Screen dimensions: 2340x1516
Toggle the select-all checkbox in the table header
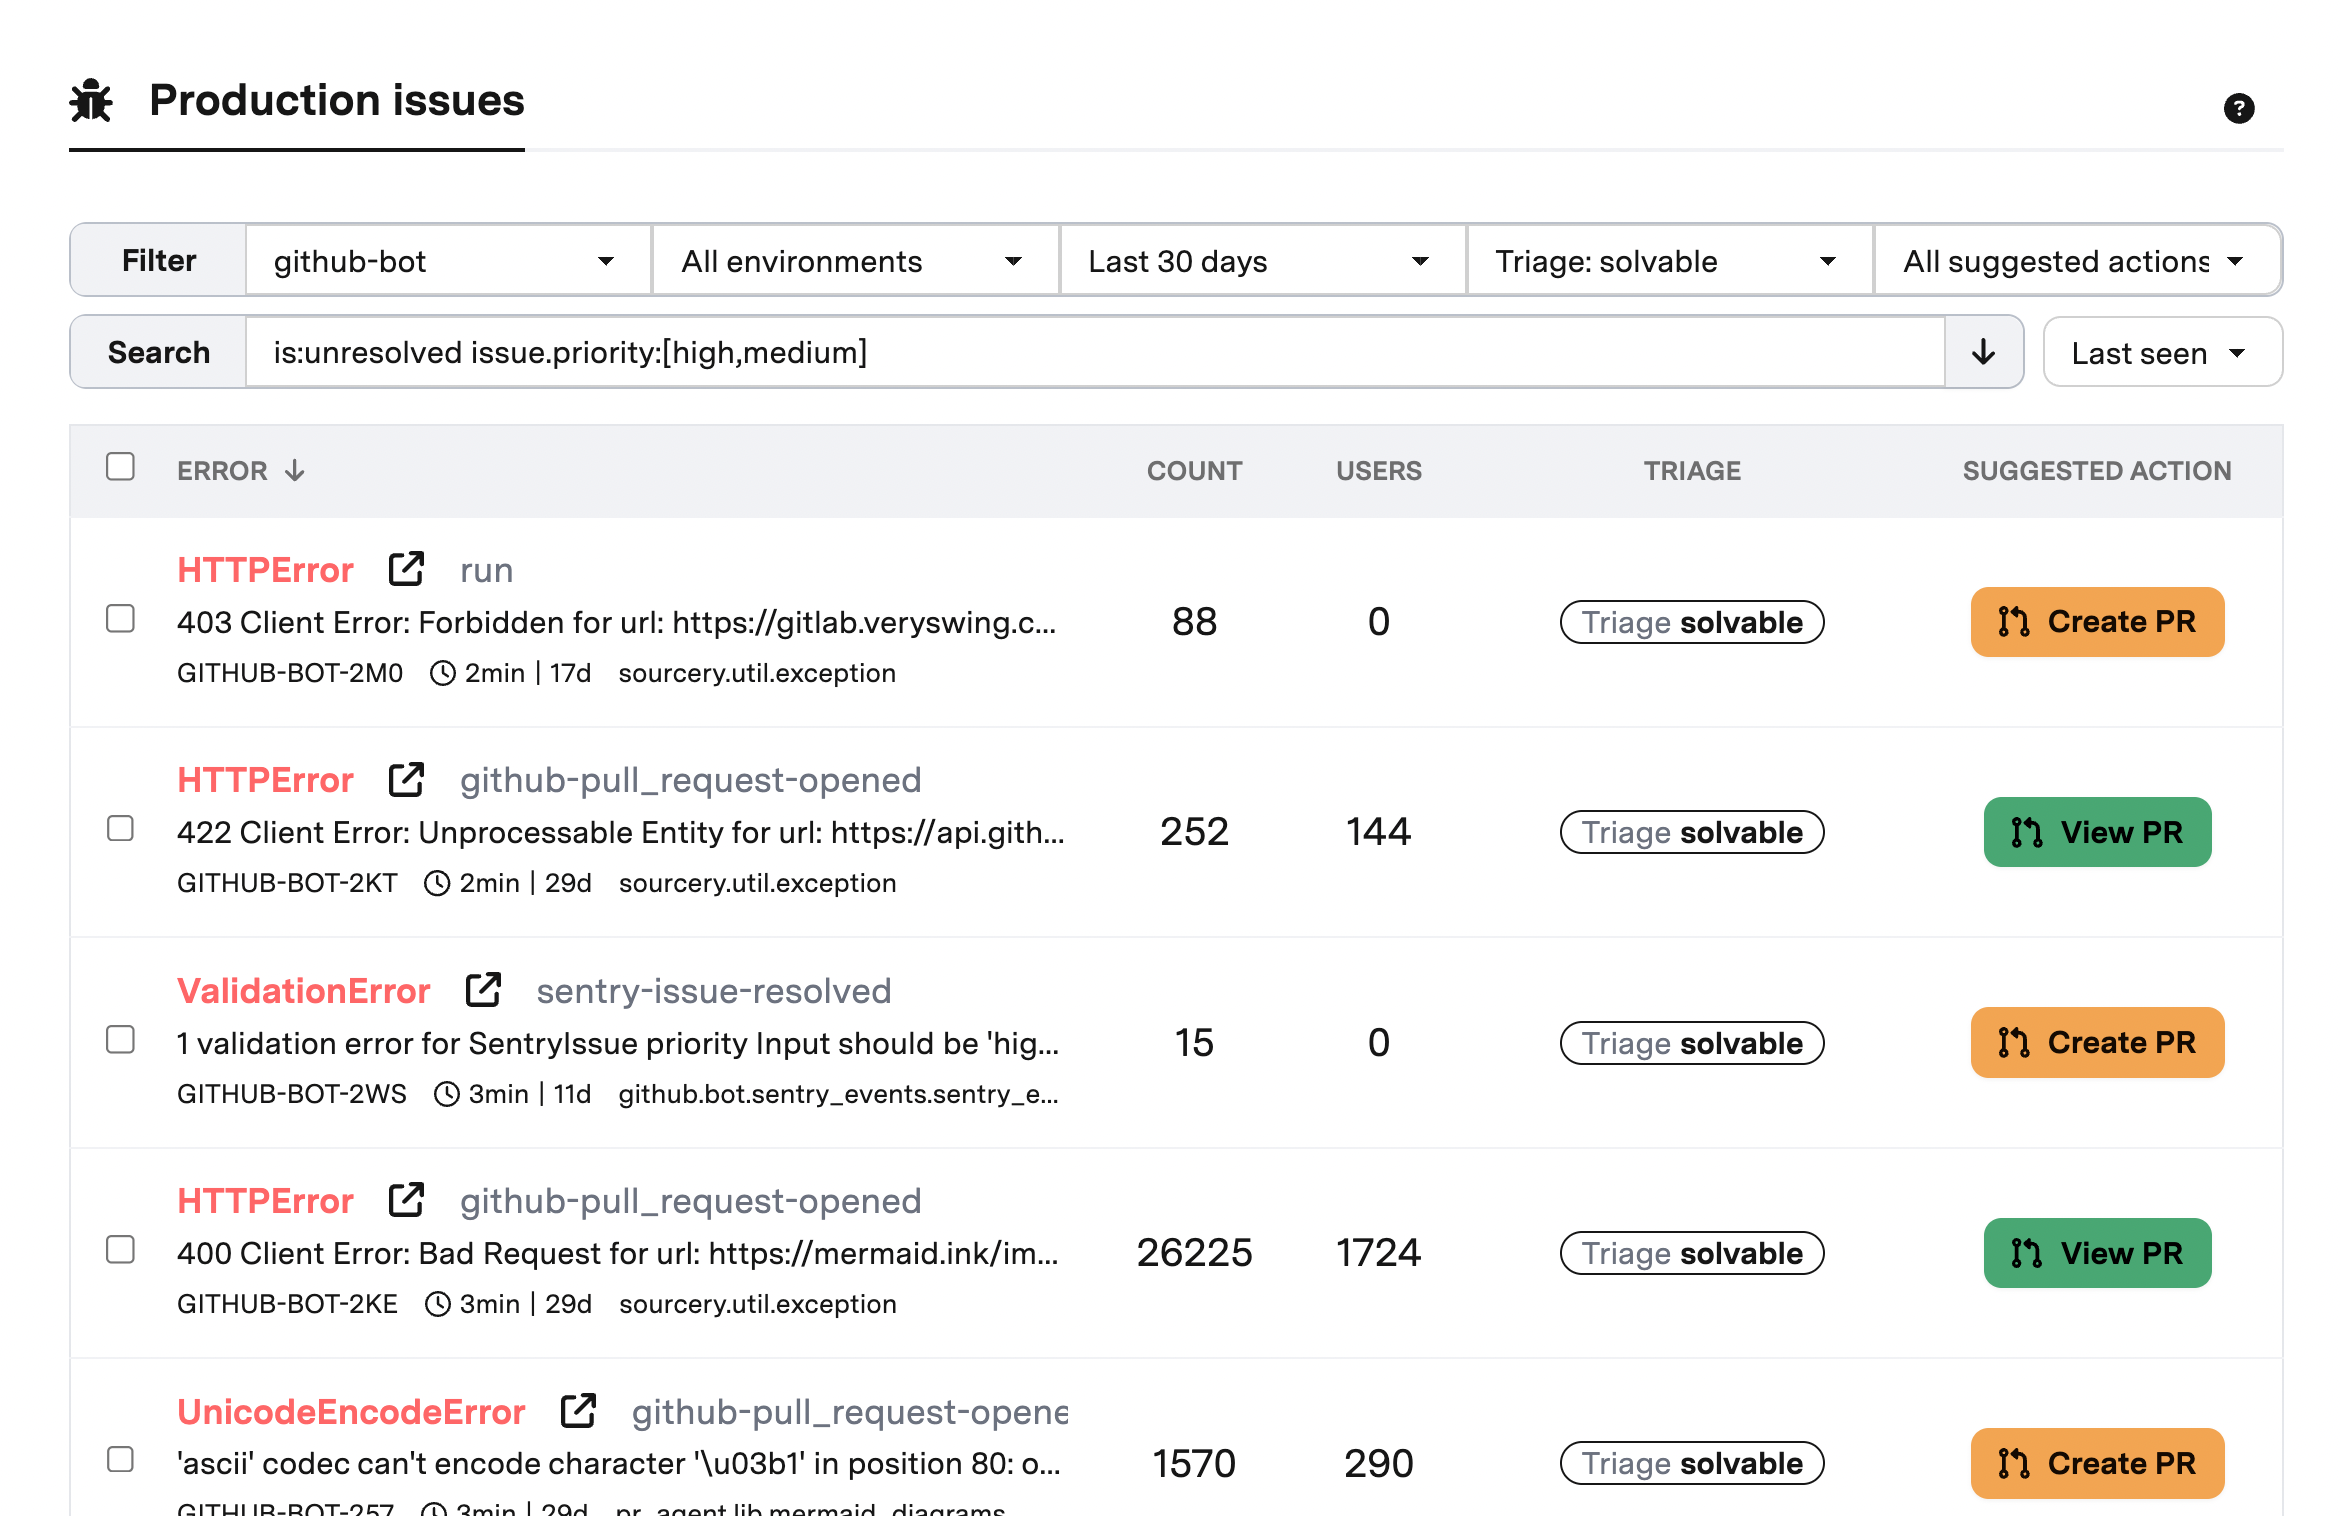[x=120, y=464]
